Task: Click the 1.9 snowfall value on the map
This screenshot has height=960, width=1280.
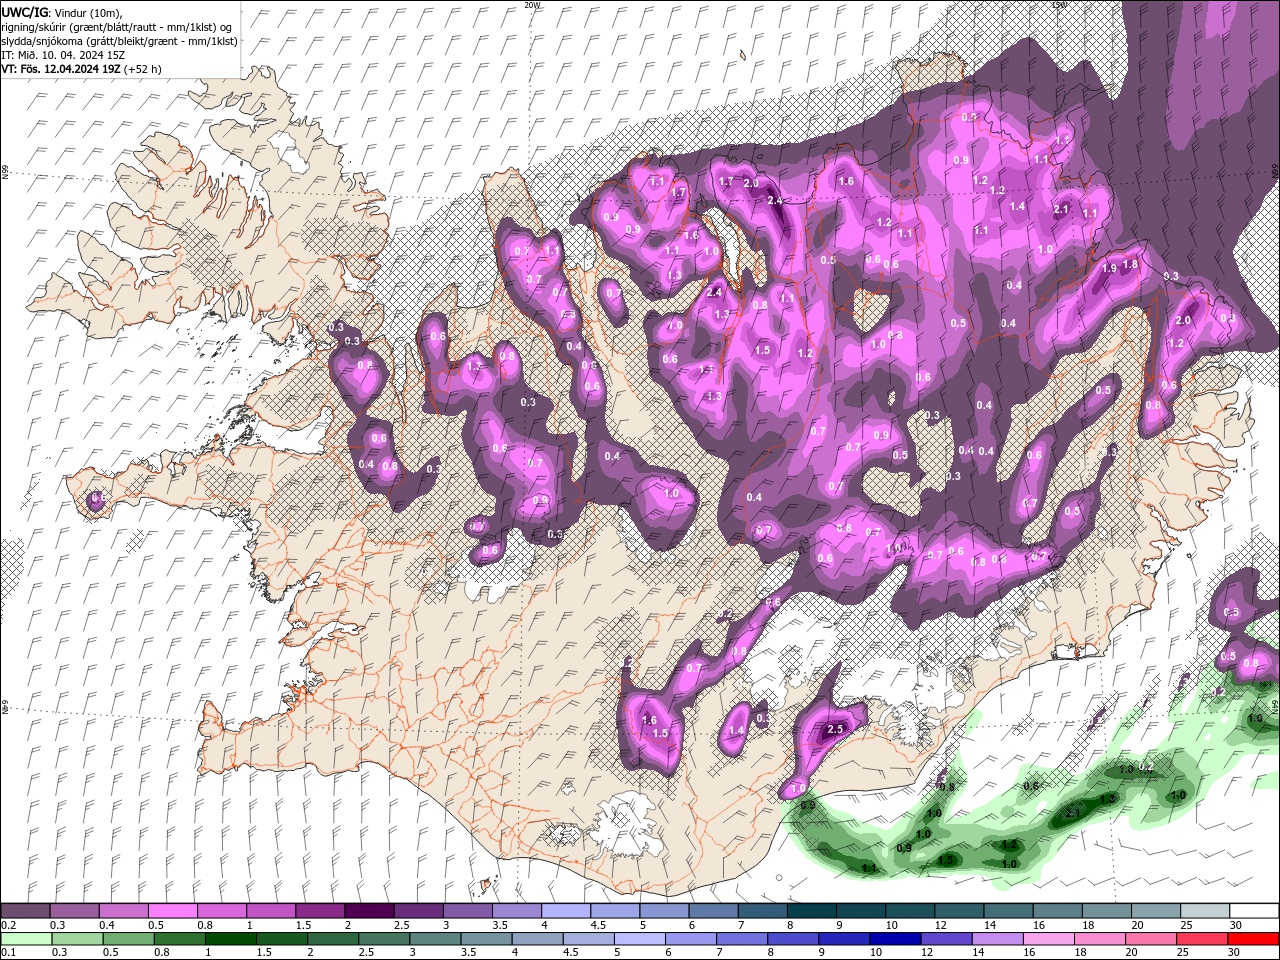Action: tap(1109, 268)
